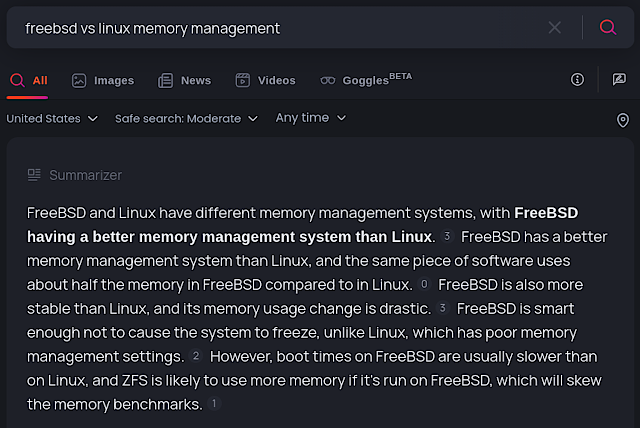This screenshot has width=640, height=428.
Task: Open the Safe search: Moderate dropdown
Action: (186, 118)
